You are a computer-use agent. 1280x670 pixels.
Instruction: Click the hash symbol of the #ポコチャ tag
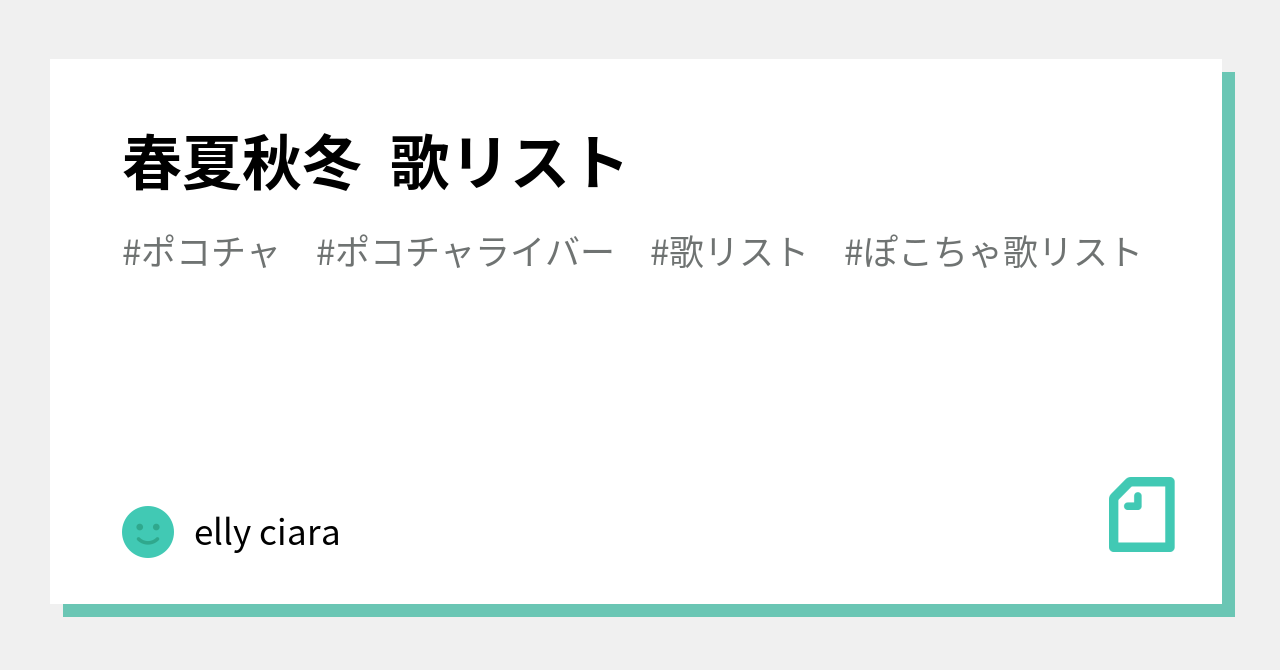(x=131, y=253)
